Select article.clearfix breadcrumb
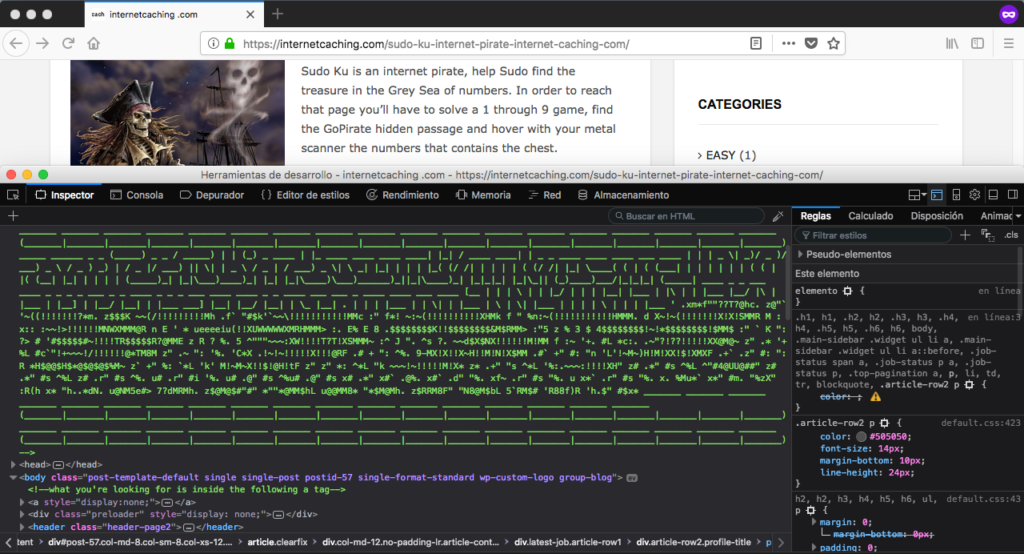Image resolution: width=1024 pixels, height=554 pixels. 277,542
